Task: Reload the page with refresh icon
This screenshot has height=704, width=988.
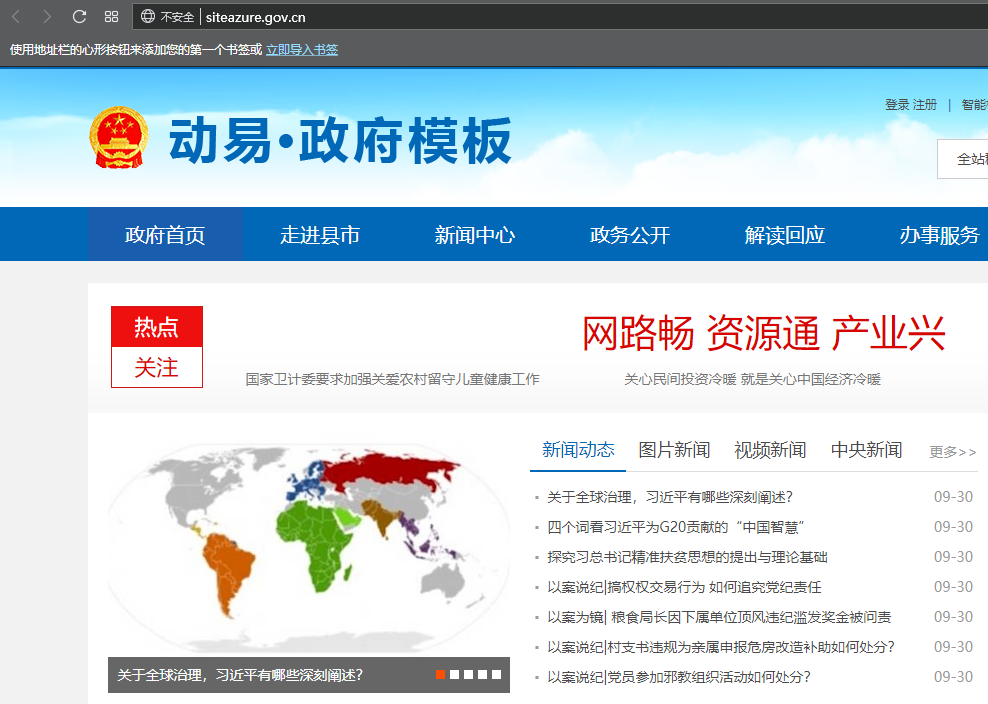Action: pos(79,17)
